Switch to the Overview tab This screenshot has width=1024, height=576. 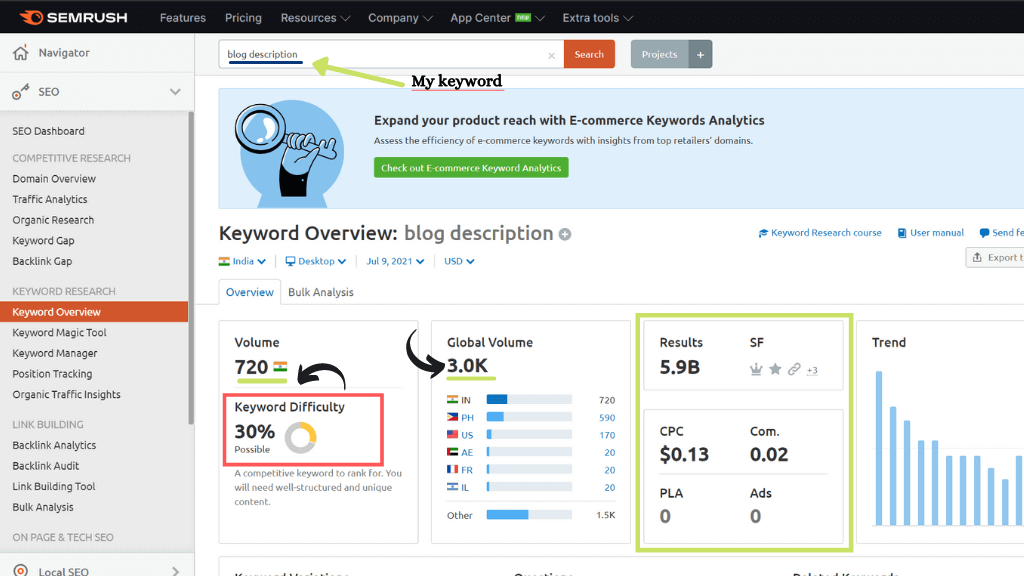pyautogui.click(x=249, y=292)
